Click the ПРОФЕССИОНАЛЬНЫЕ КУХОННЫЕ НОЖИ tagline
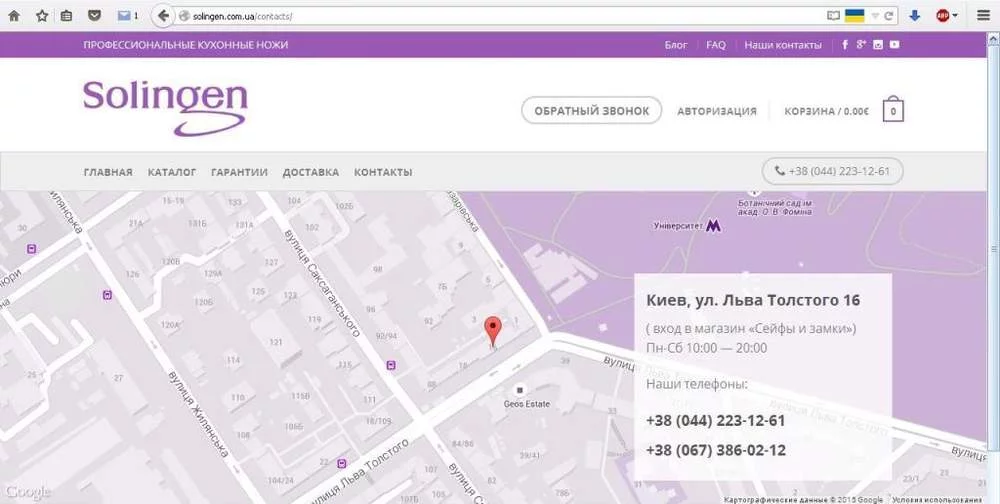Image resolution: width=1000 pixels, height=504 pixels. [x=186, y=45]
